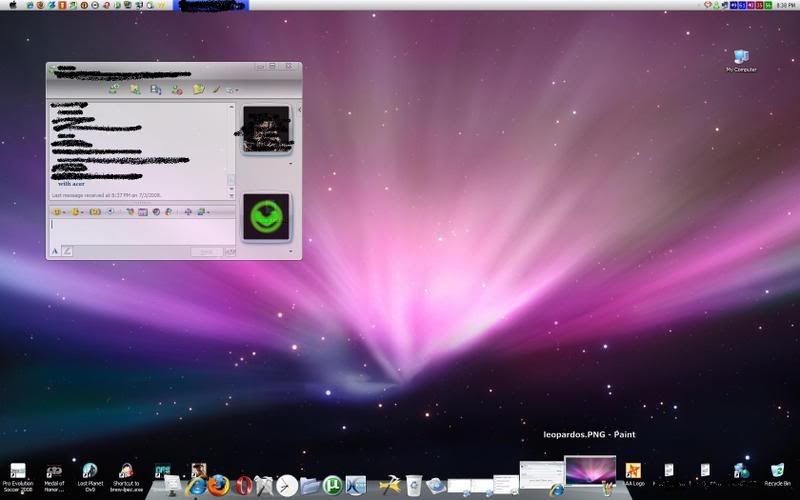Viewport: 800px width, 500px height.
Task: Click your green smiley display picture
Action: pyautogui.click(x=266, y=217)
